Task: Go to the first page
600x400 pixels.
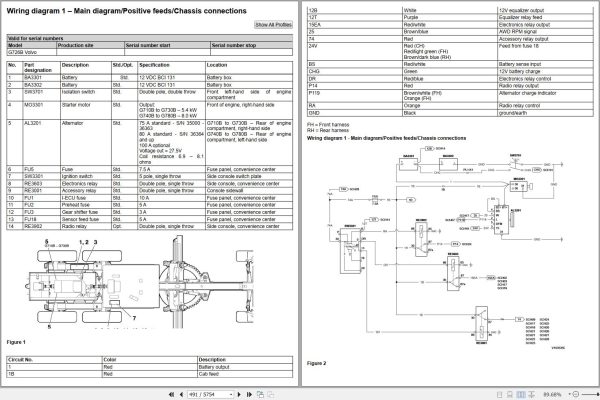Action: 171,394
